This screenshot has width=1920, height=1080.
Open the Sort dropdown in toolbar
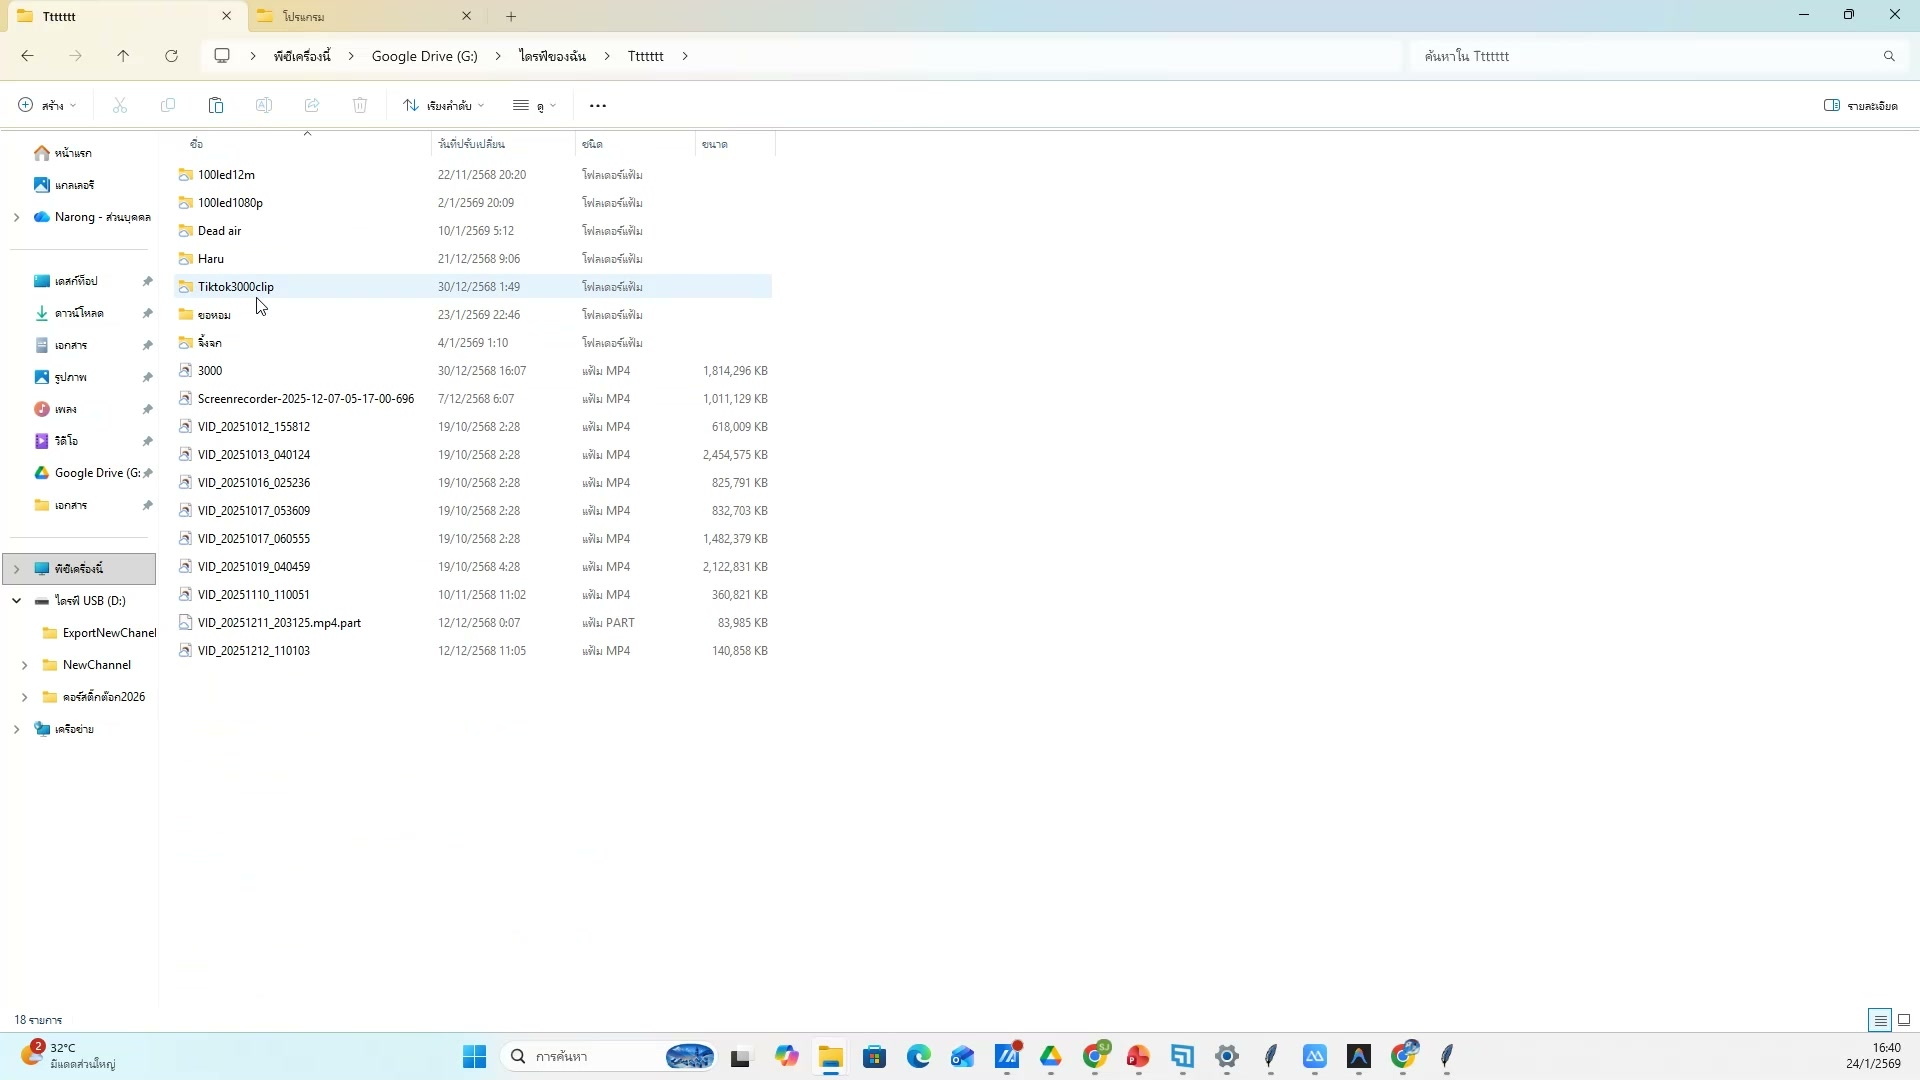coord(444,105)
